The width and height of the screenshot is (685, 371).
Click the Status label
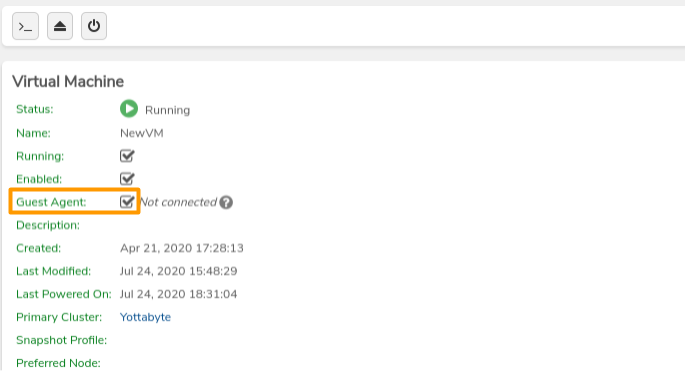[x=35, y=109]
